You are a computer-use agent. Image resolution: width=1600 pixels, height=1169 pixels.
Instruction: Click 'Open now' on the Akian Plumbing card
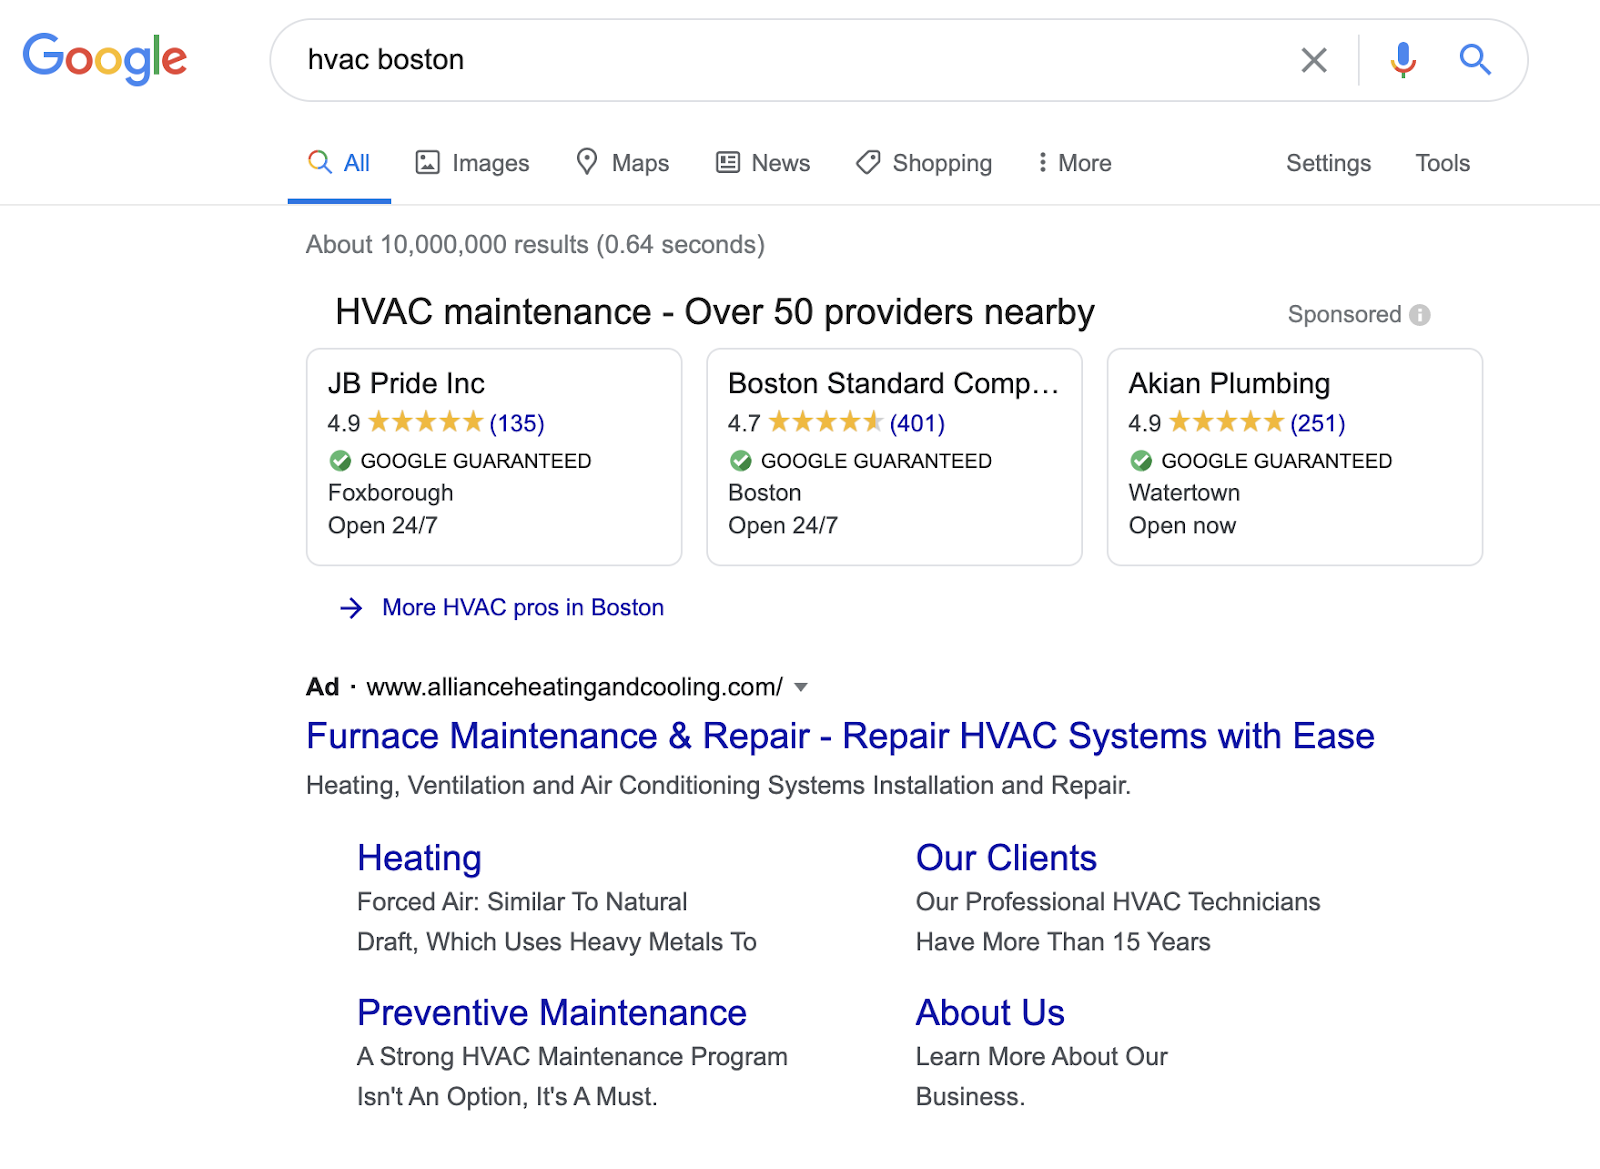tap(1182, 526)
